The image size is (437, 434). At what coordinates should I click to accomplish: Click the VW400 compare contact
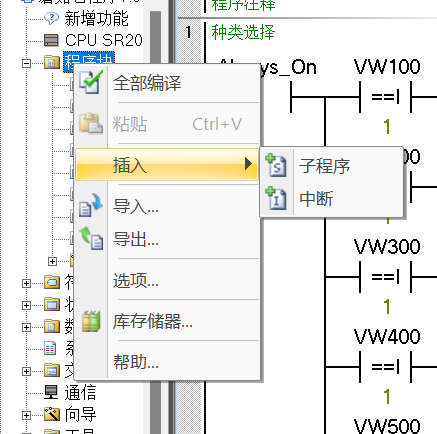[x=386, y=367]
